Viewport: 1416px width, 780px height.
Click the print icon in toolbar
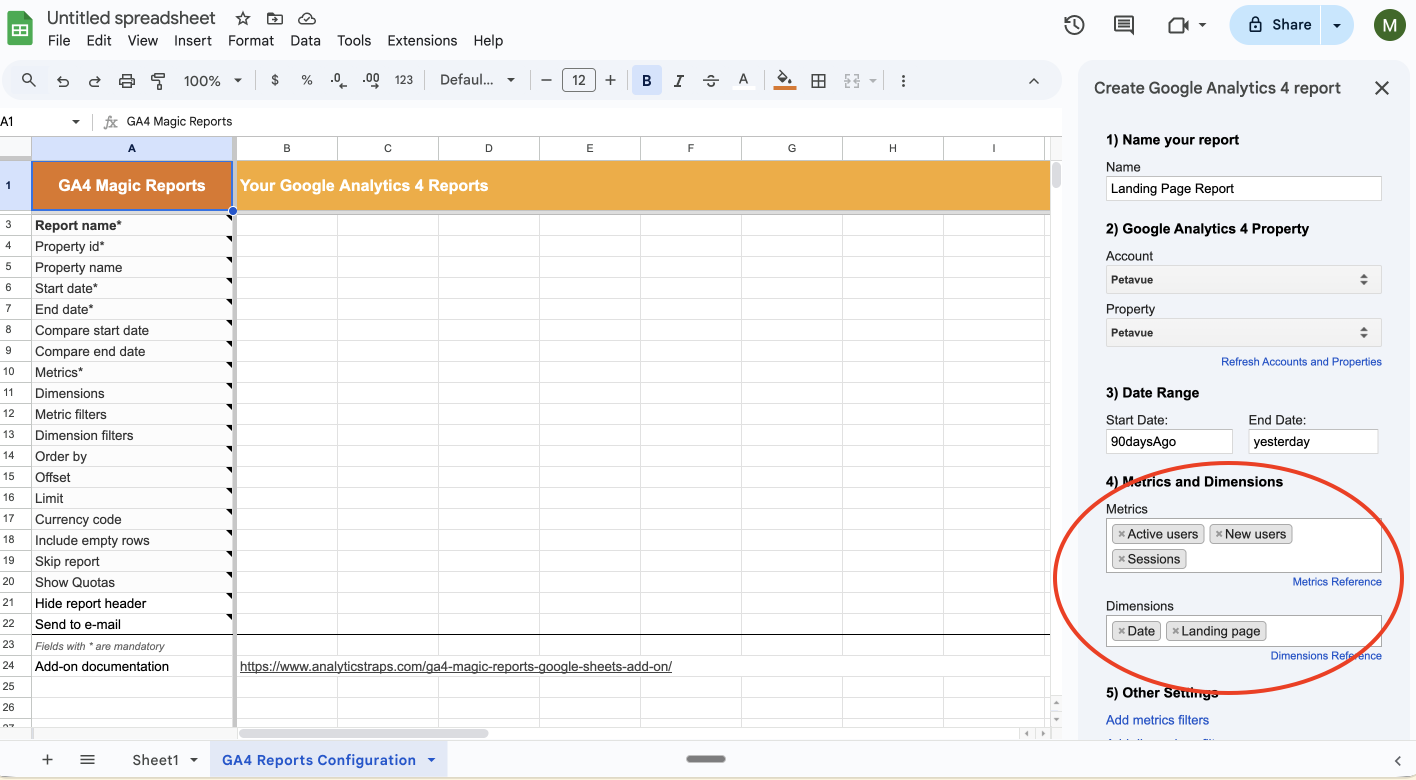(x=126, y=81)
